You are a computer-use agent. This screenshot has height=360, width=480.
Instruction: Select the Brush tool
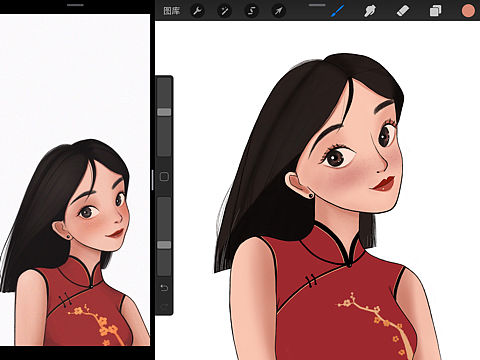(x=337, y=11)
